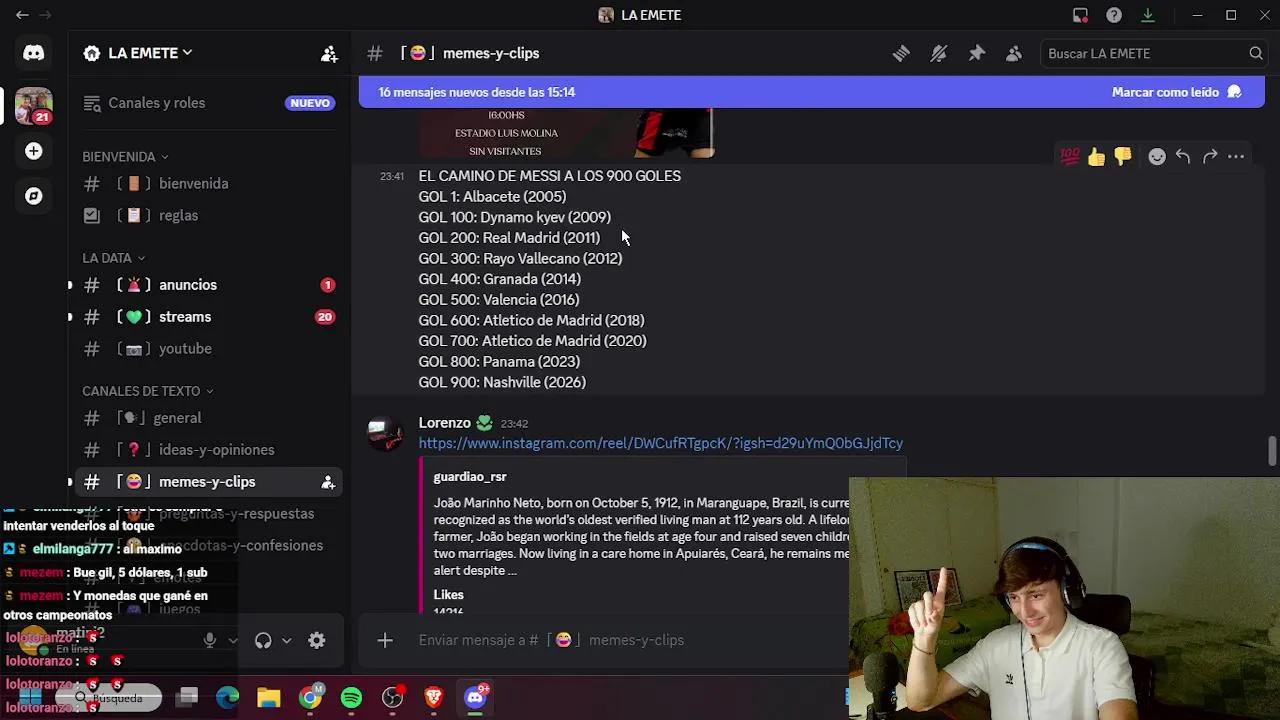Open the screen recording inbox icon in title bar
1280x720 pixels.
tap(1080, 15)
